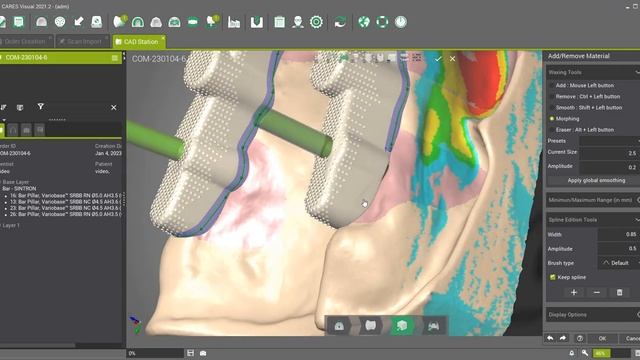Select the fourth tab icon in the order panel
The width and height of the screenshot is (640, 360).
tap(40, 130)
